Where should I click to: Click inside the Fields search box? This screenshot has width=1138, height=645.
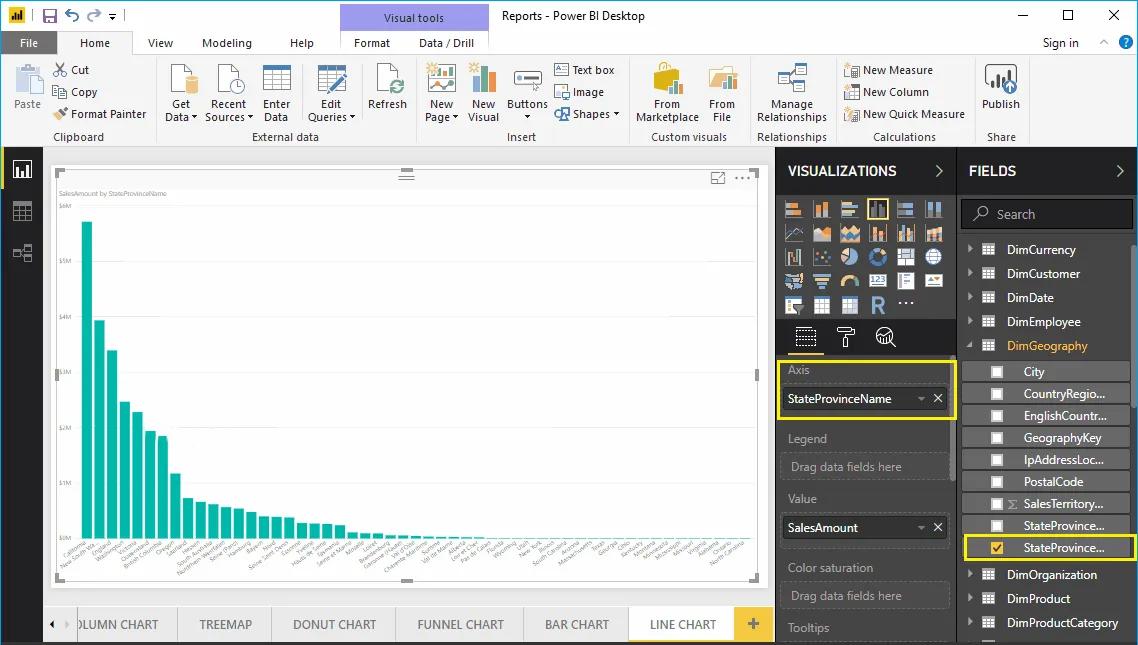tap(1046, 213)
